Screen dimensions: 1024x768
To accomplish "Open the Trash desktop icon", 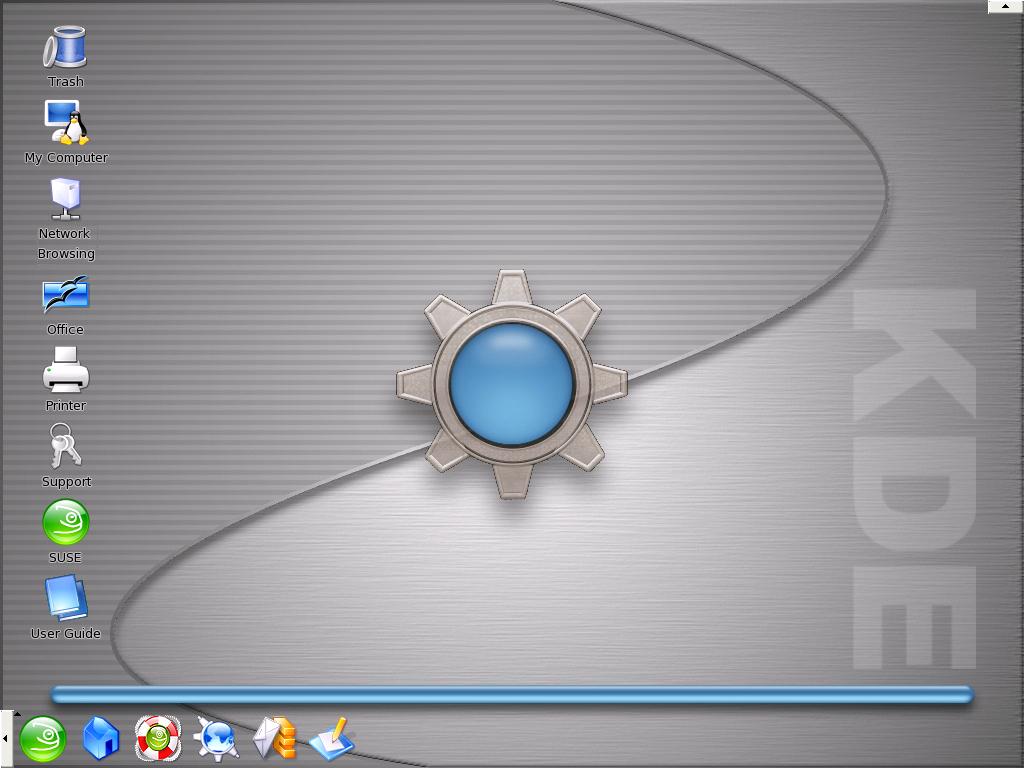I will [65, 47].
